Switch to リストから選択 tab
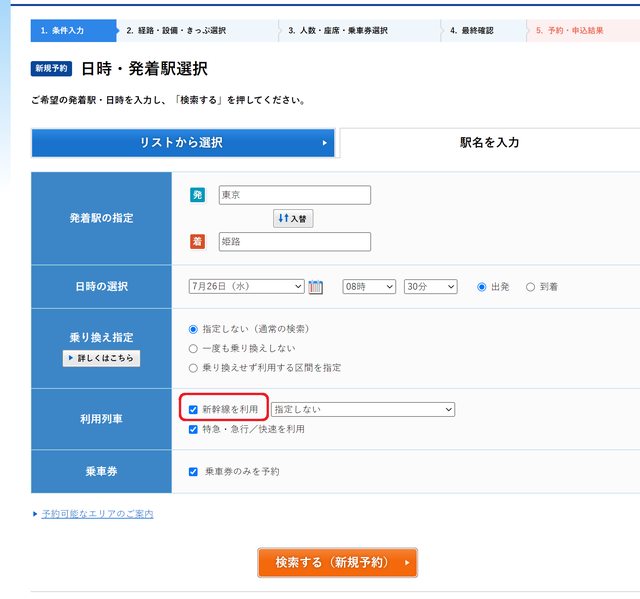640x599 pixels. tap(182, 143)
